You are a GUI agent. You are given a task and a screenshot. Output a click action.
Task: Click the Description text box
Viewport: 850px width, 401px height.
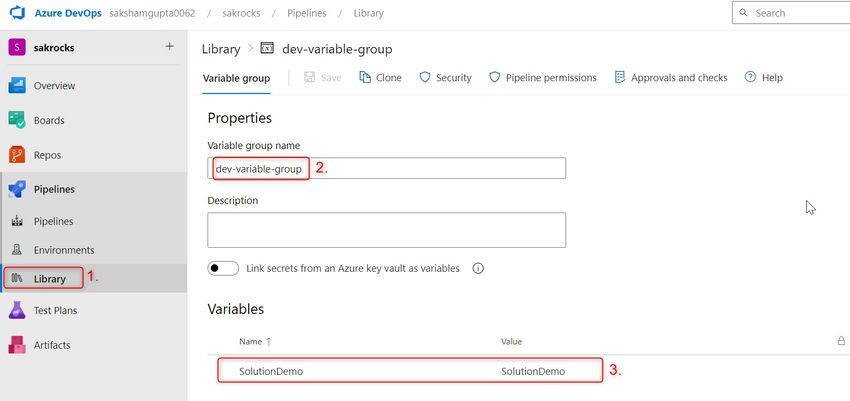click(386, 229)
